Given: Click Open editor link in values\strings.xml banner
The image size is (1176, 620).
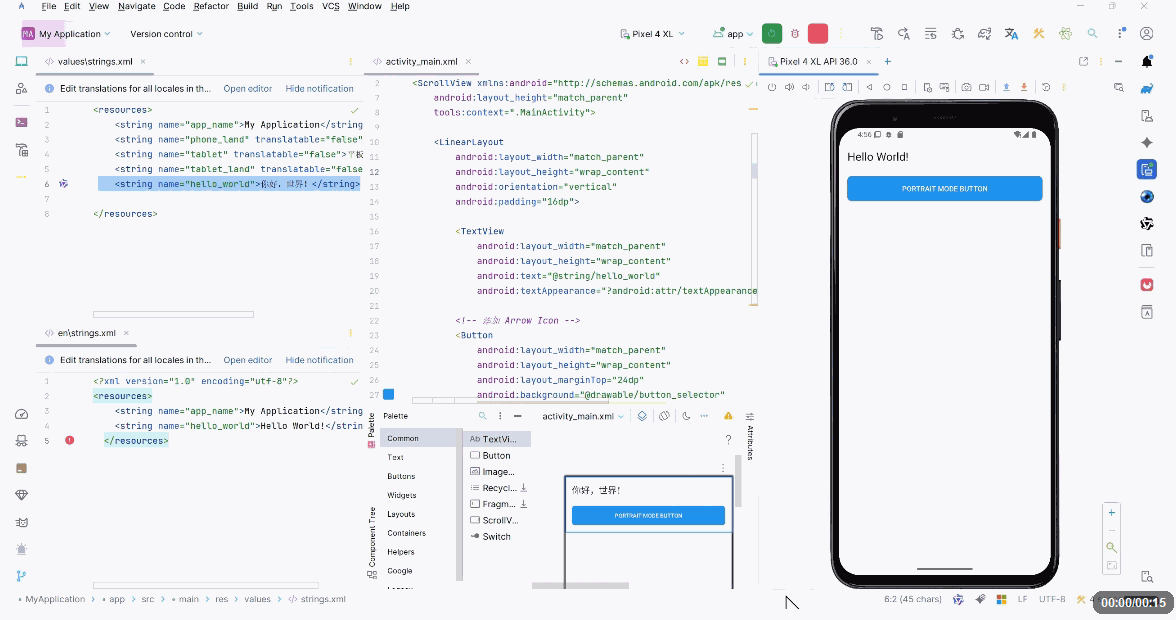Looking at the screenshot, I should click(248, 88).
